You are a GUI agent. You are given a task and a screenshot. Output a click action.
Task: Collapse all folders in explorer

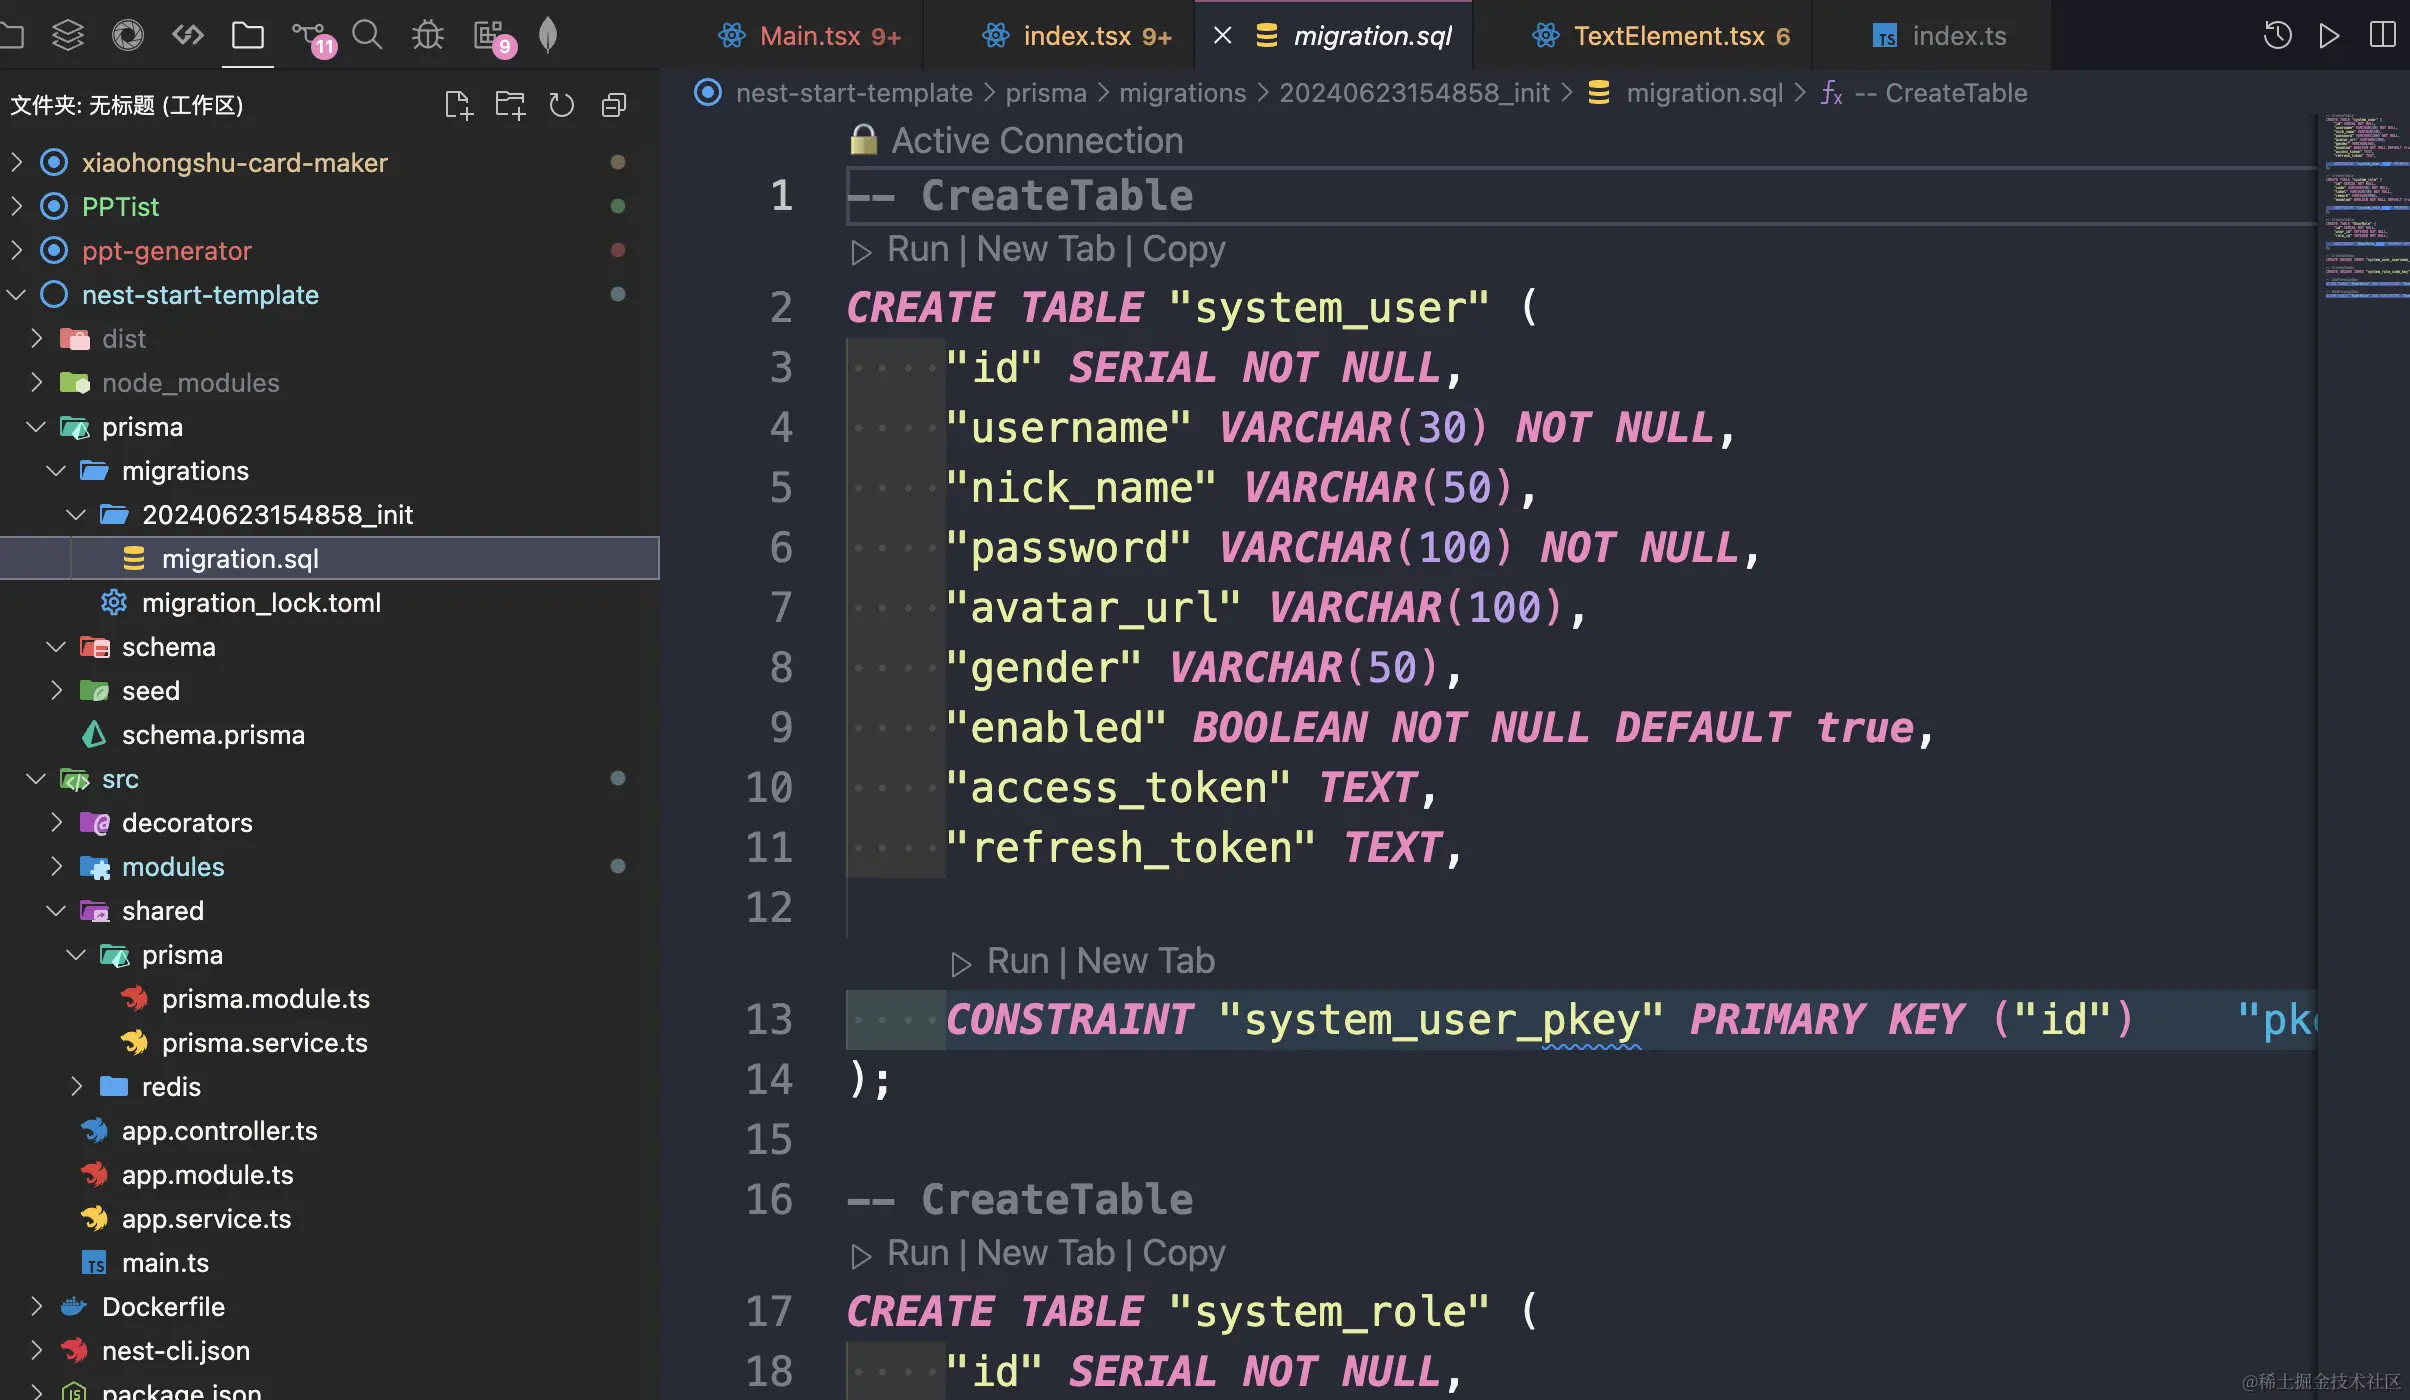coord(614,105)
